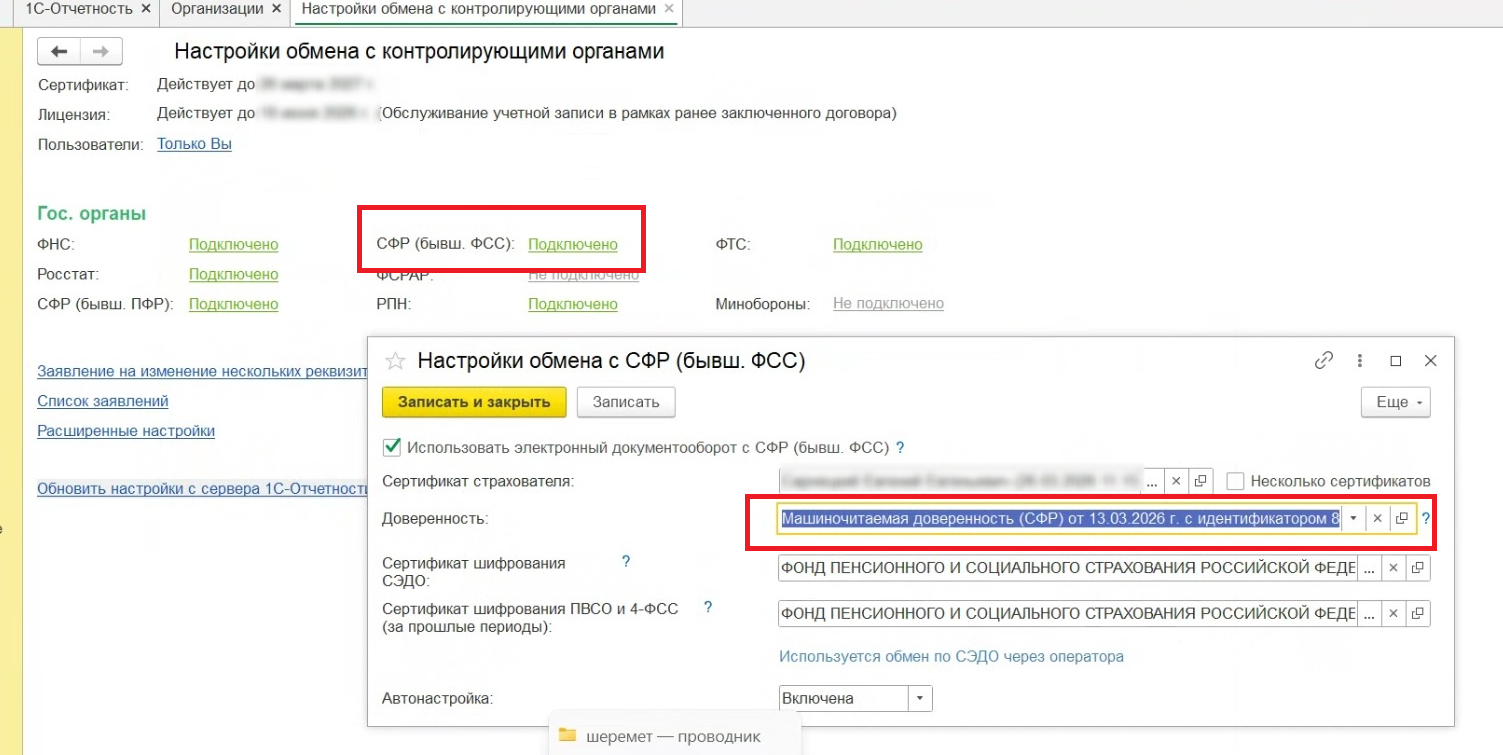This screenshot has height=755, width=1503.
Task: Open the Минобороны Не подключено link
Action: (888, 303)
